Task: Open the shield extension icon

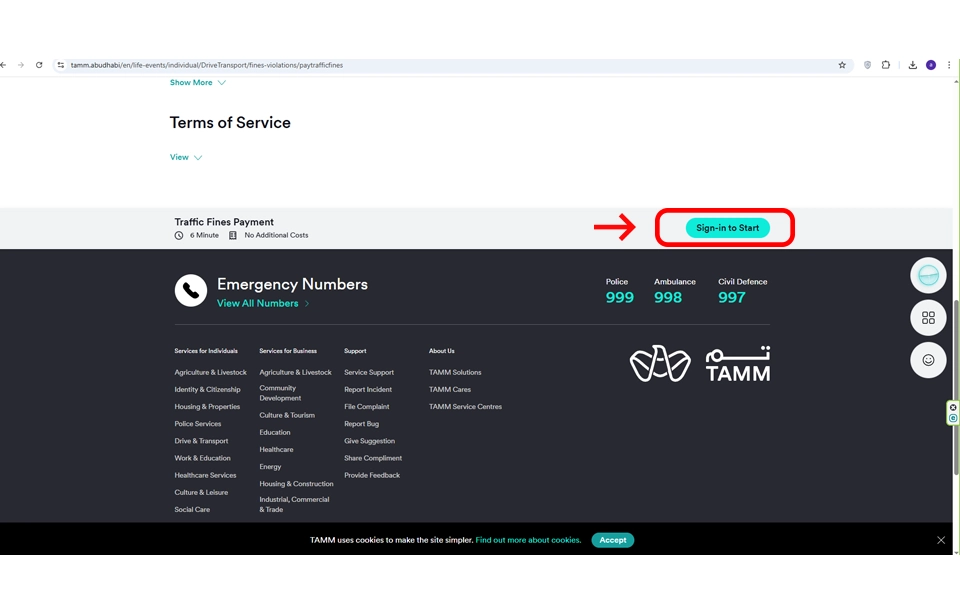Action: click(x=867, y=65)
